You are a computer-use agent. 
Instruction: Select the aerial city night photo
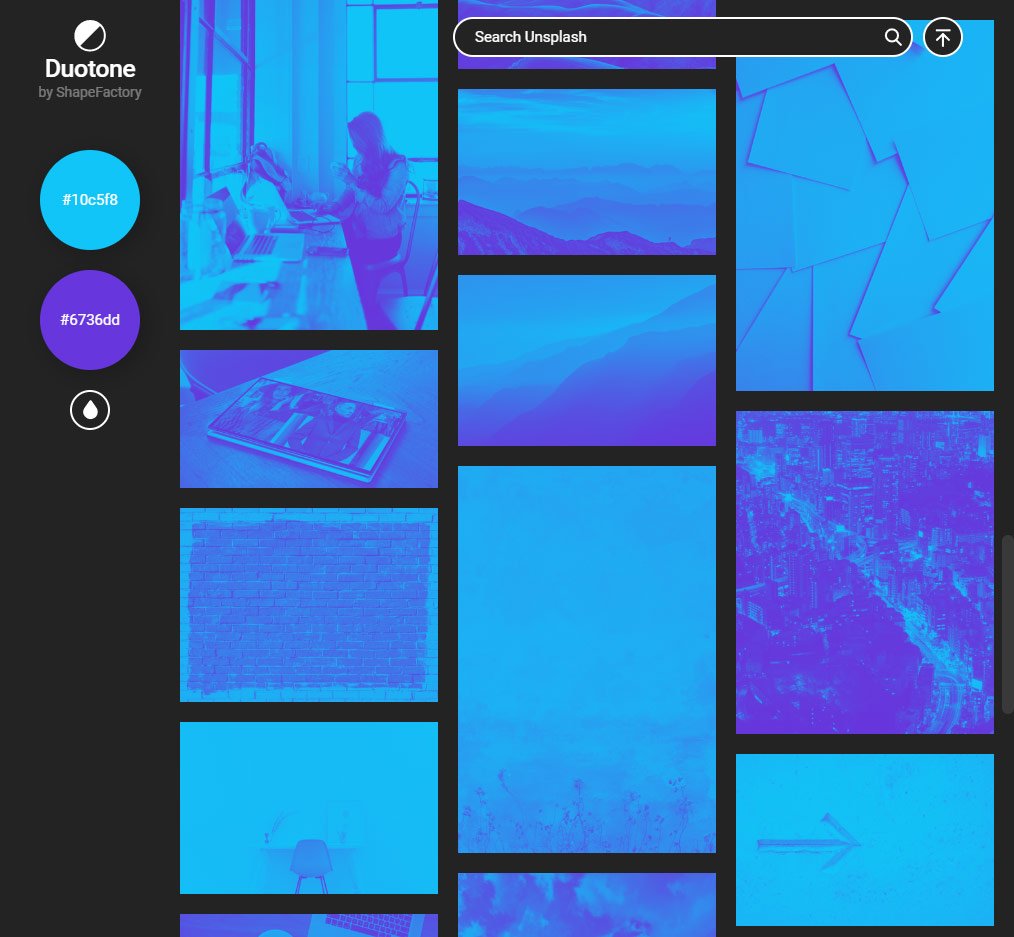[865, 572]
